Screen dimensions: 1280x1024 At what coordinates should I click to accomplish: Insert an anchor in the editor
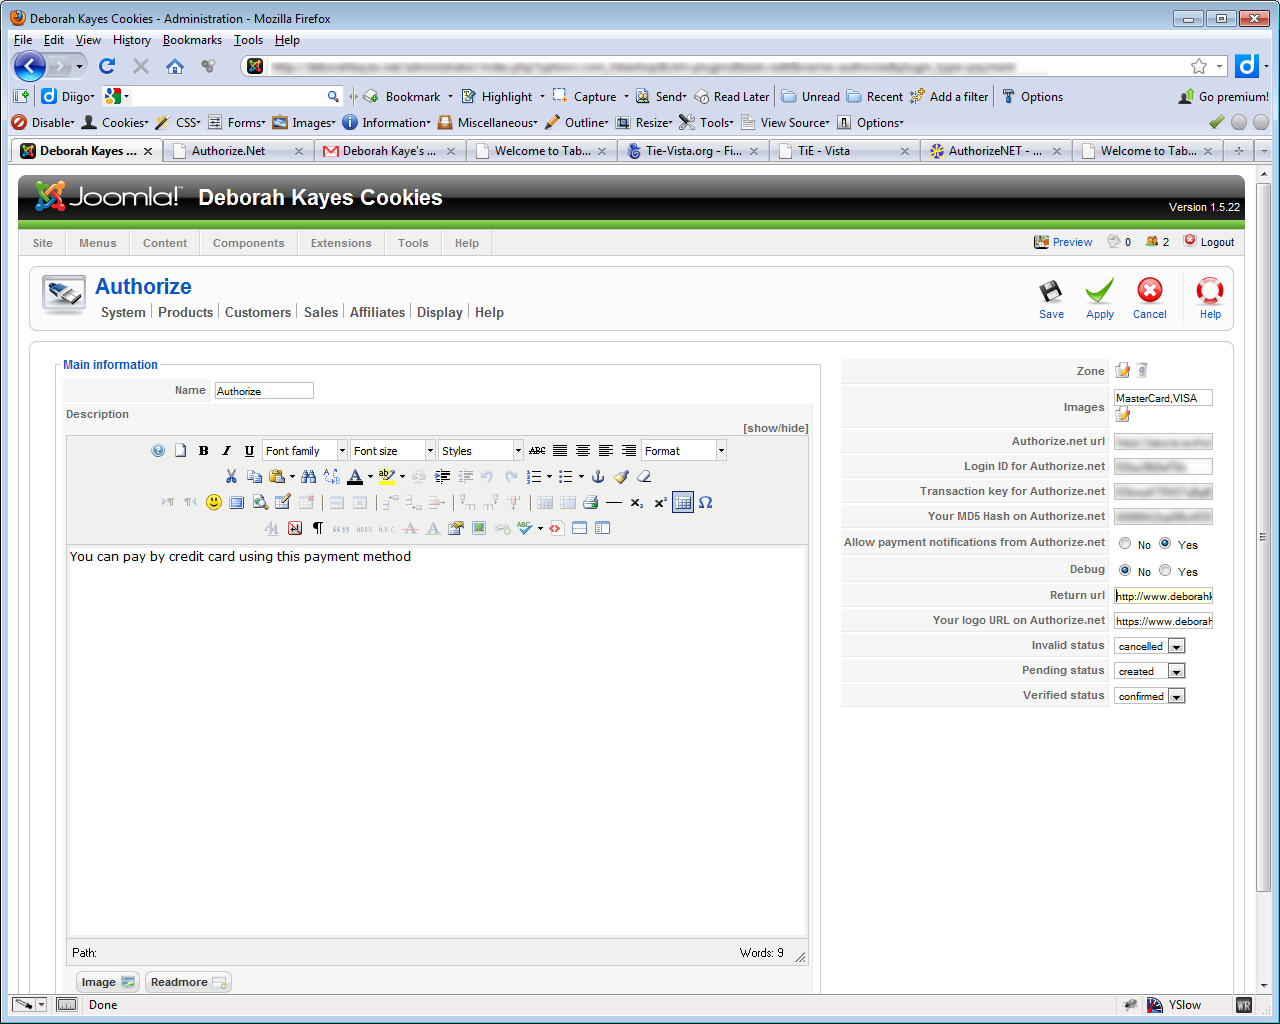[x=598, y=477]
